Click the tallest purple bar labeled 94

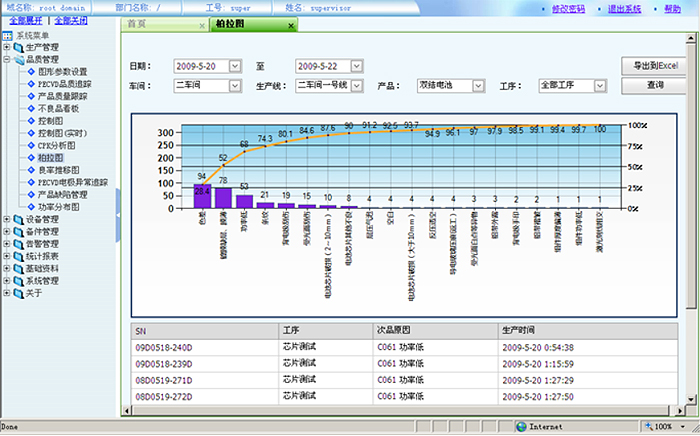[x=202, y=196]
